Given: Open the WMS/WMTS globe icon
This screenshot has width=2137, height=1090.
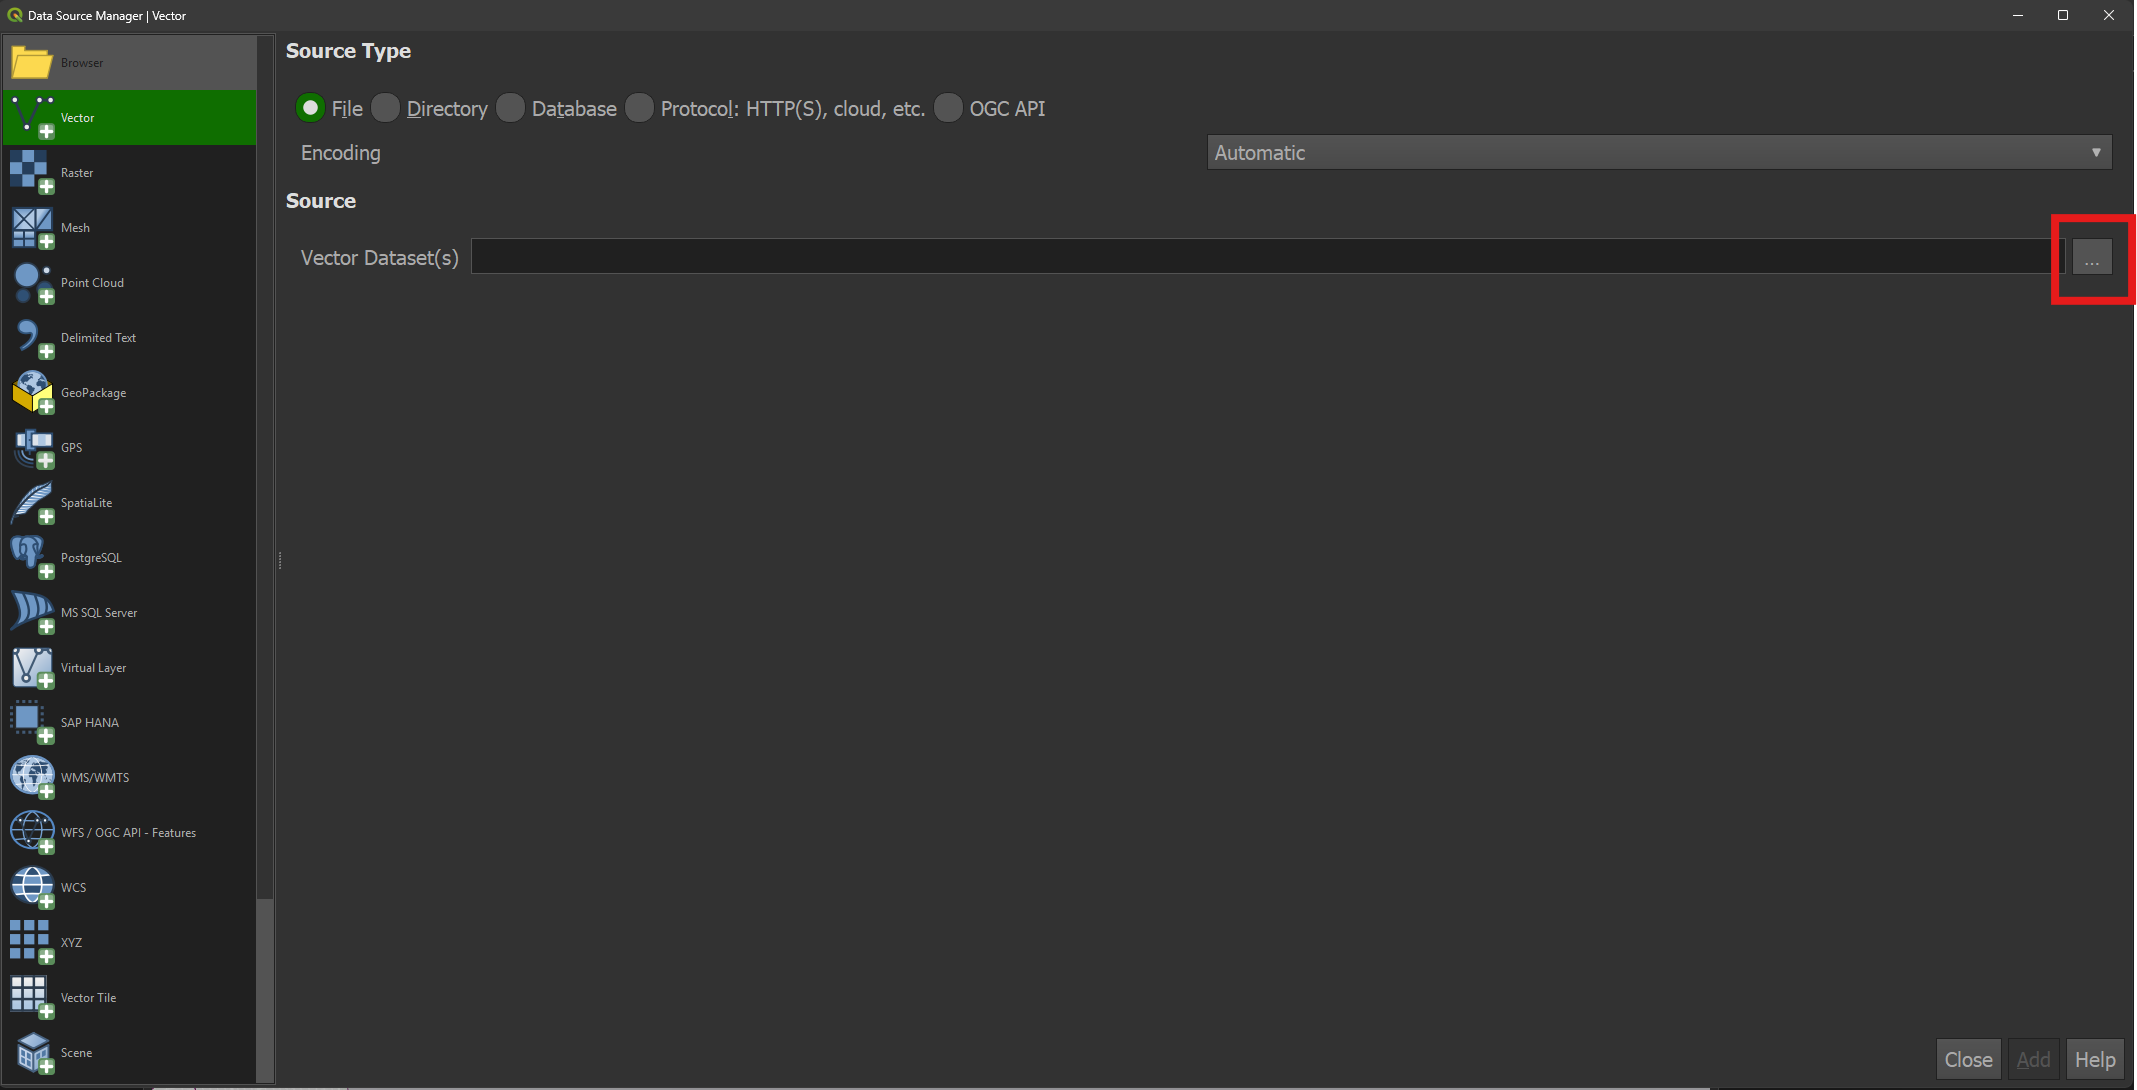Looking at the screenshot, I should pyautogui.click(x=31, y=778).
